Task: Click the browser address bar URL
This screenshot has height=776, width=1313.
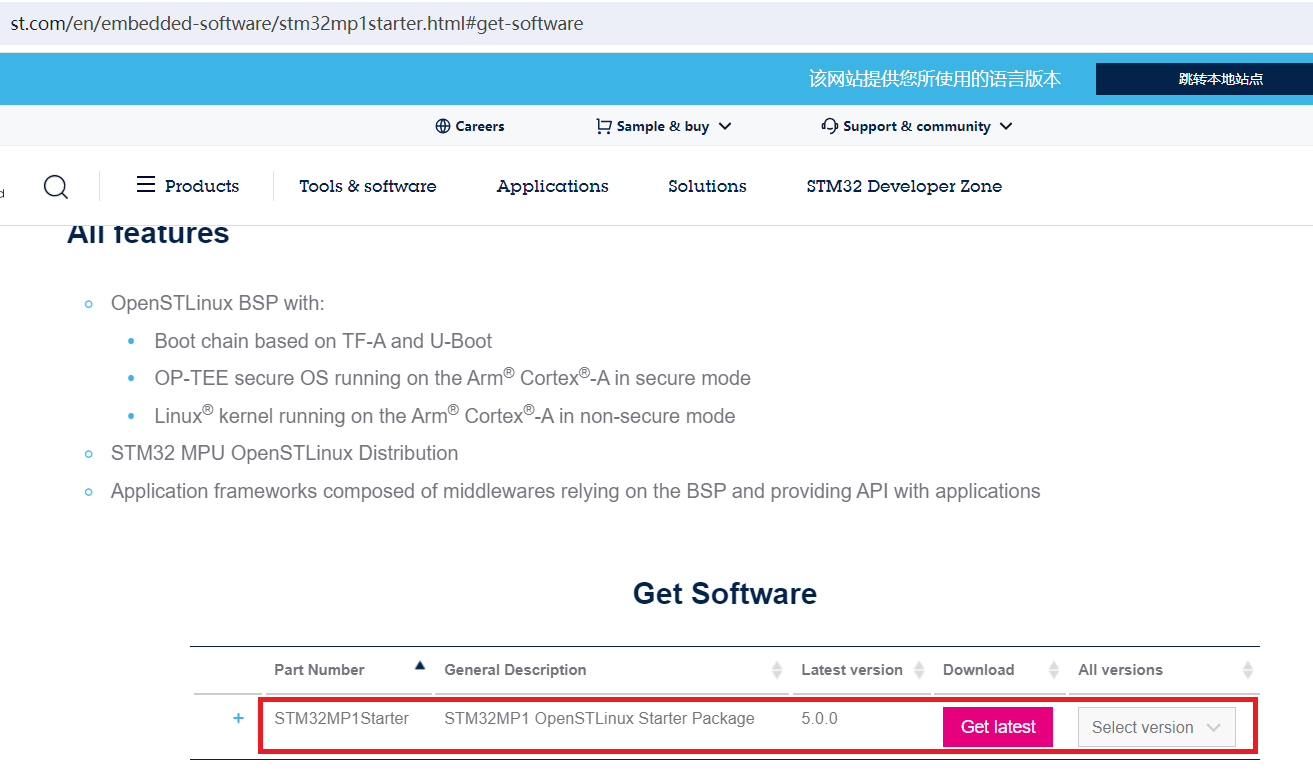Action: coord(297,23)
